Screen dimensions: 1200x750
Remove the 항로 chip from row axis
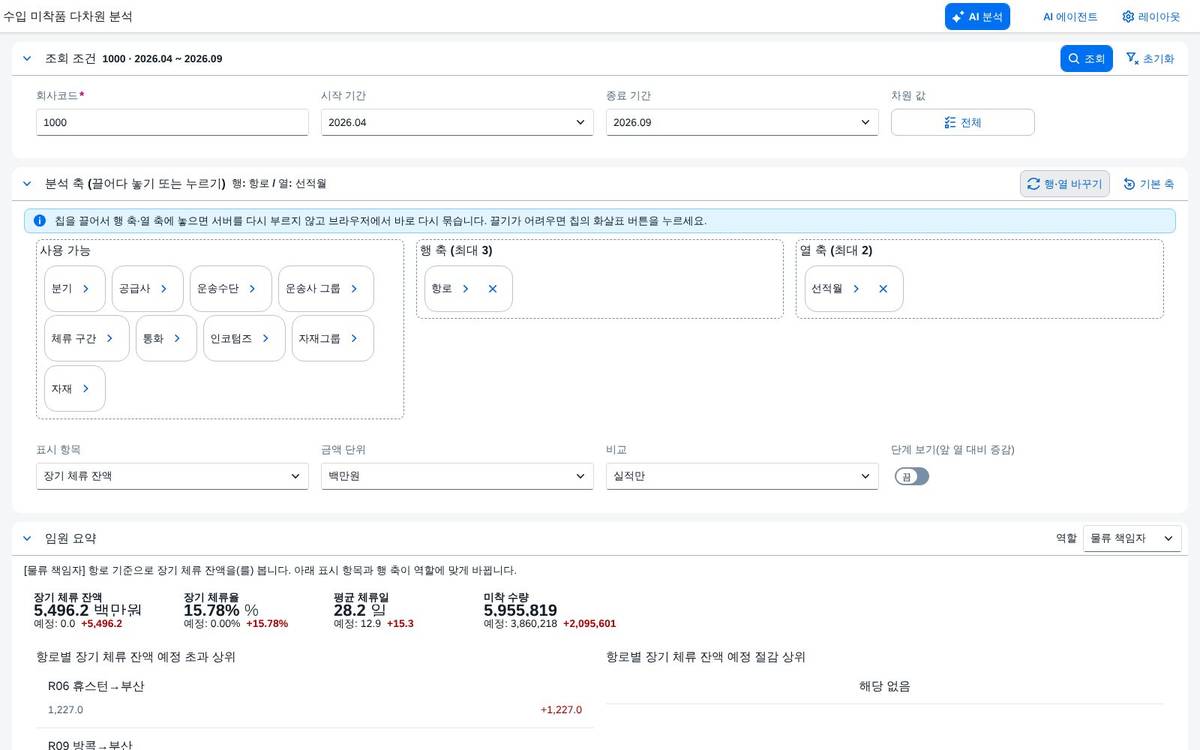[x=492, y=288]
